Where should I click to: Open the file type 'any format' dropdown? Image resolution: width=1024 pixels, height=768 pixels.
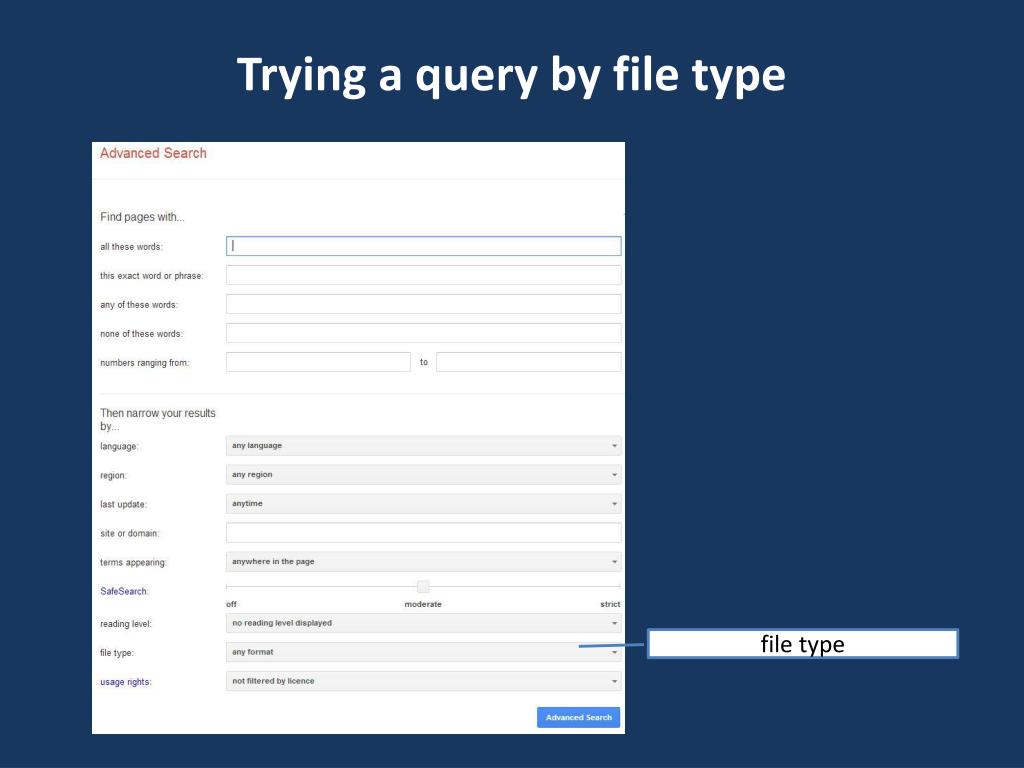[423, 652]
